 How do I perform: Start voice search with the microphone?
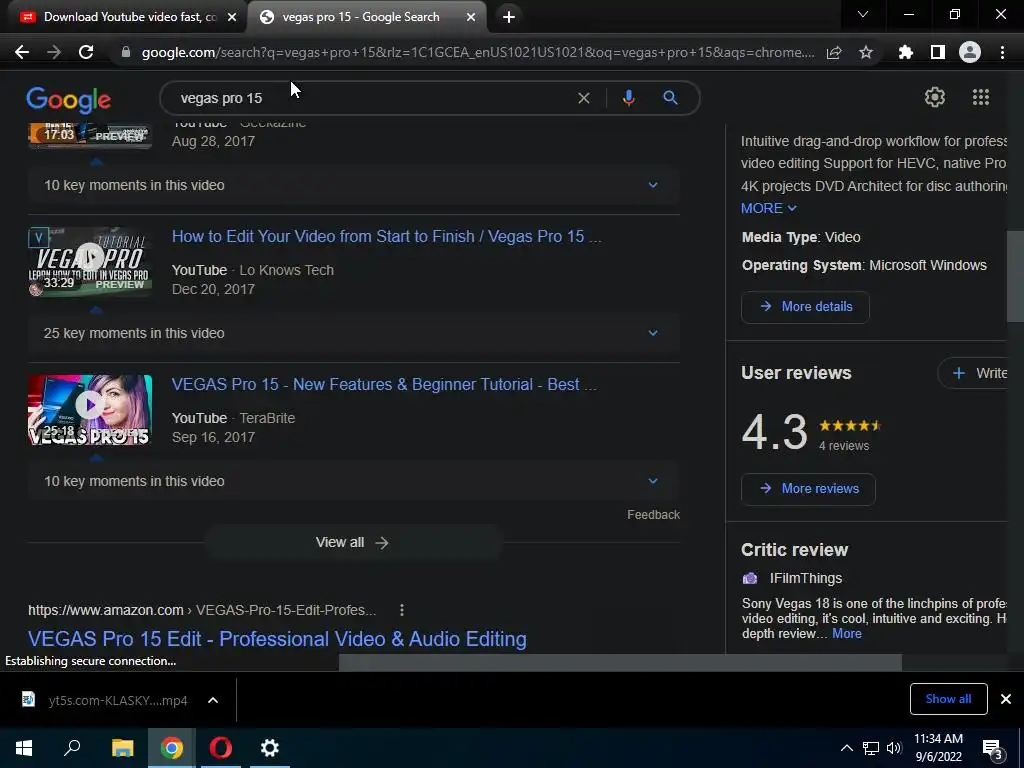click(628, 98)
